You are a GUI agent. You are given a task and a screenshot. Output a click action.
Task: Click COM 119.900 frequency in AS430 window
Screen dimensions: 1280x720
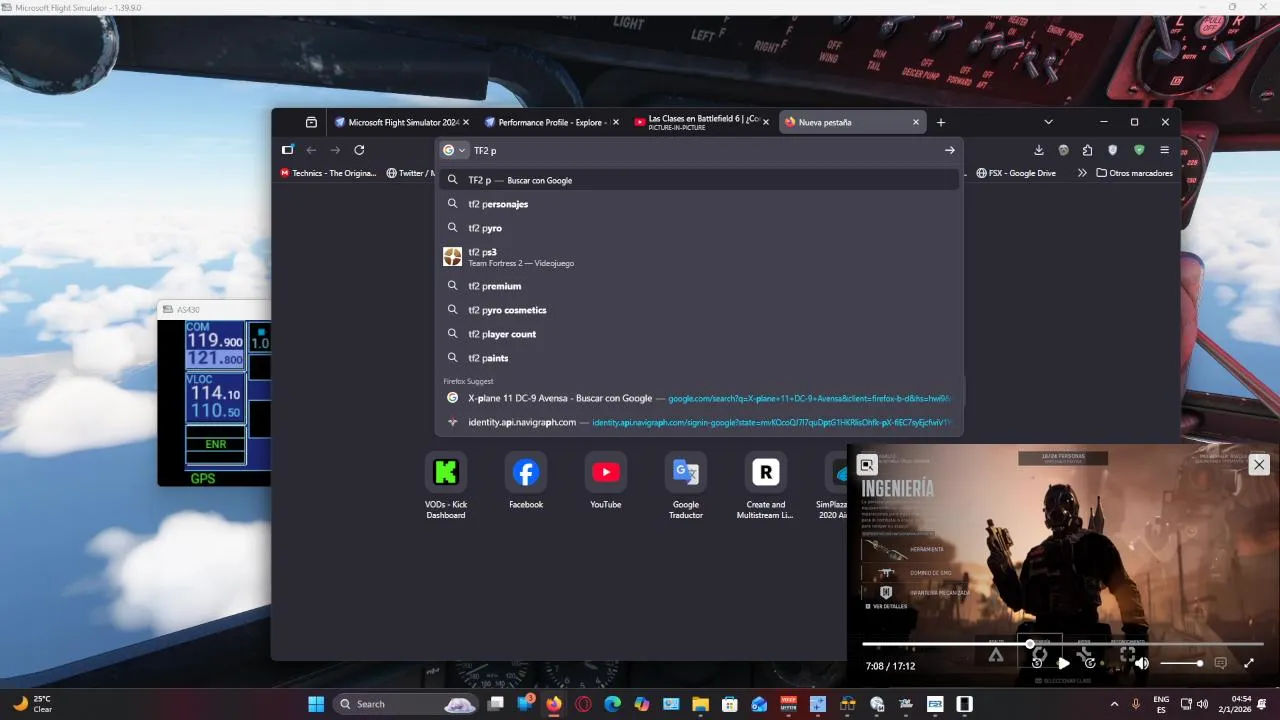click(x=216, y=341)
